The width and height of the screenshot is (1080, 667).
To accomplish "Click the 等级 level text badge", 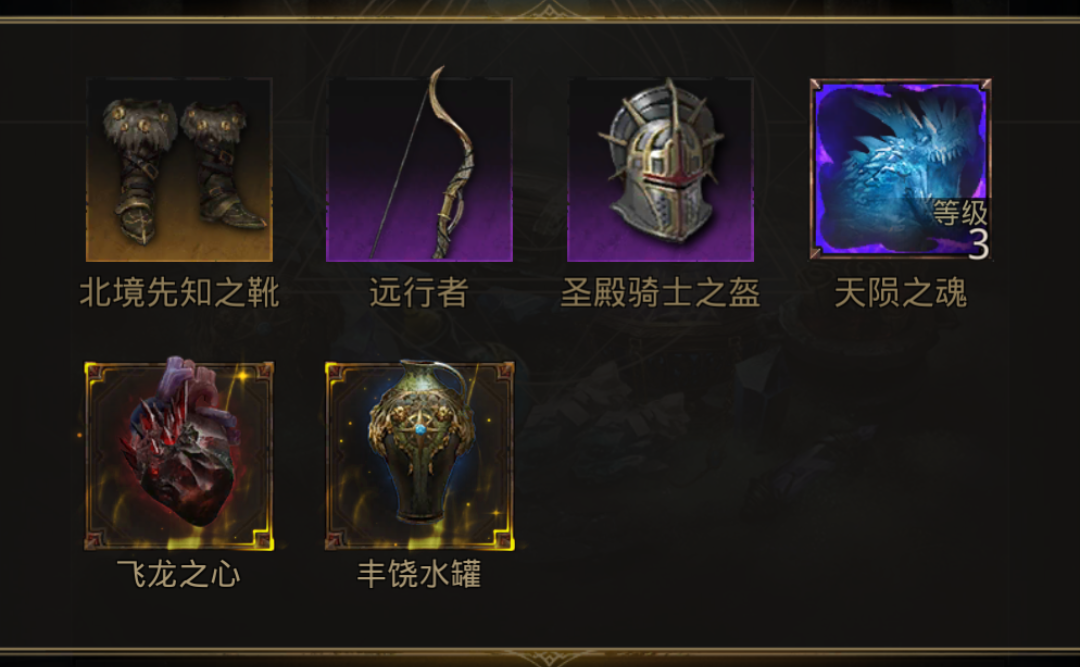I will click(961, 212).
